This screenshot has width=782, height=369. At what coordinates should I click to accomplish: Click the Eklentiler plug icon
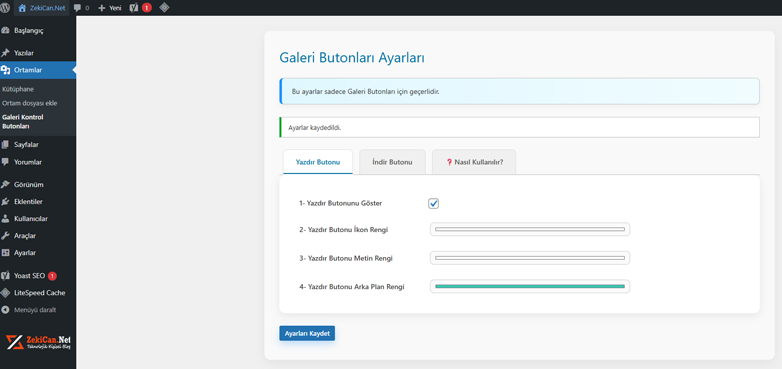pos(5,201)
